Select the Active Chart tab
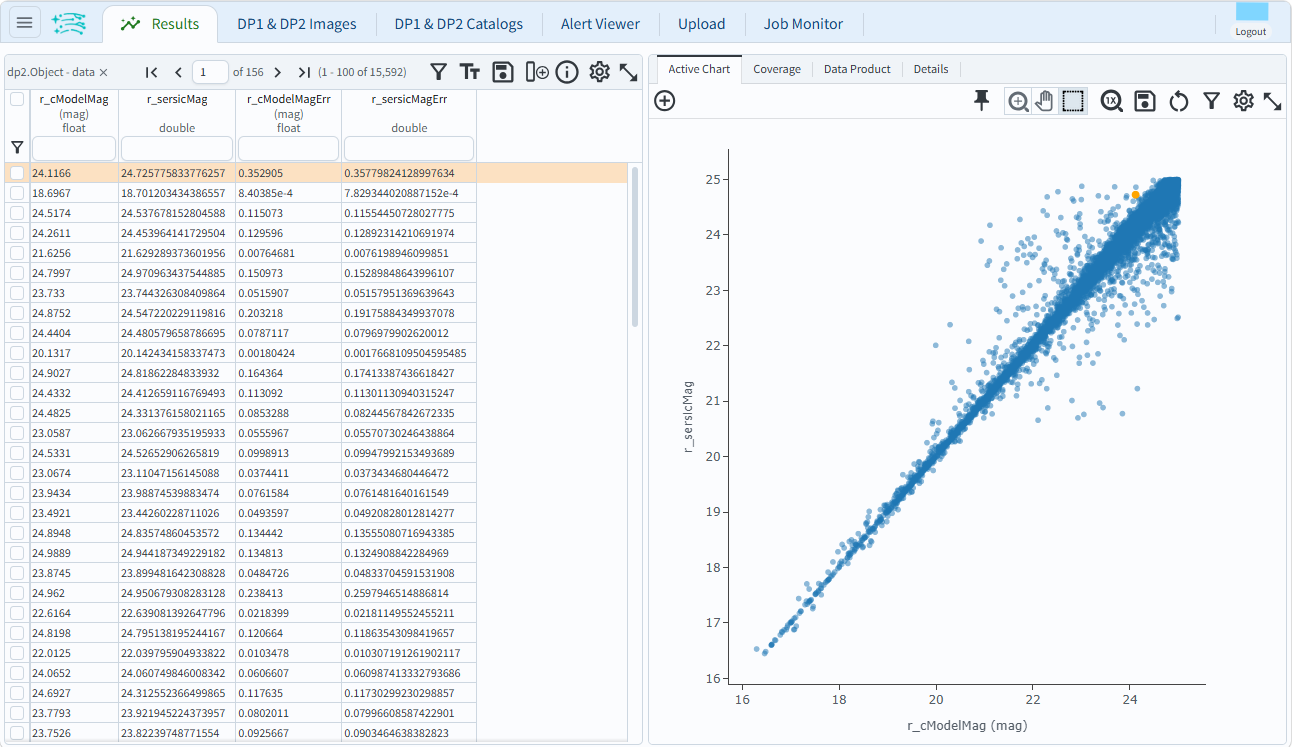Image resolution: width=1292 pixels, height=747 pixels. coord(699,69)
